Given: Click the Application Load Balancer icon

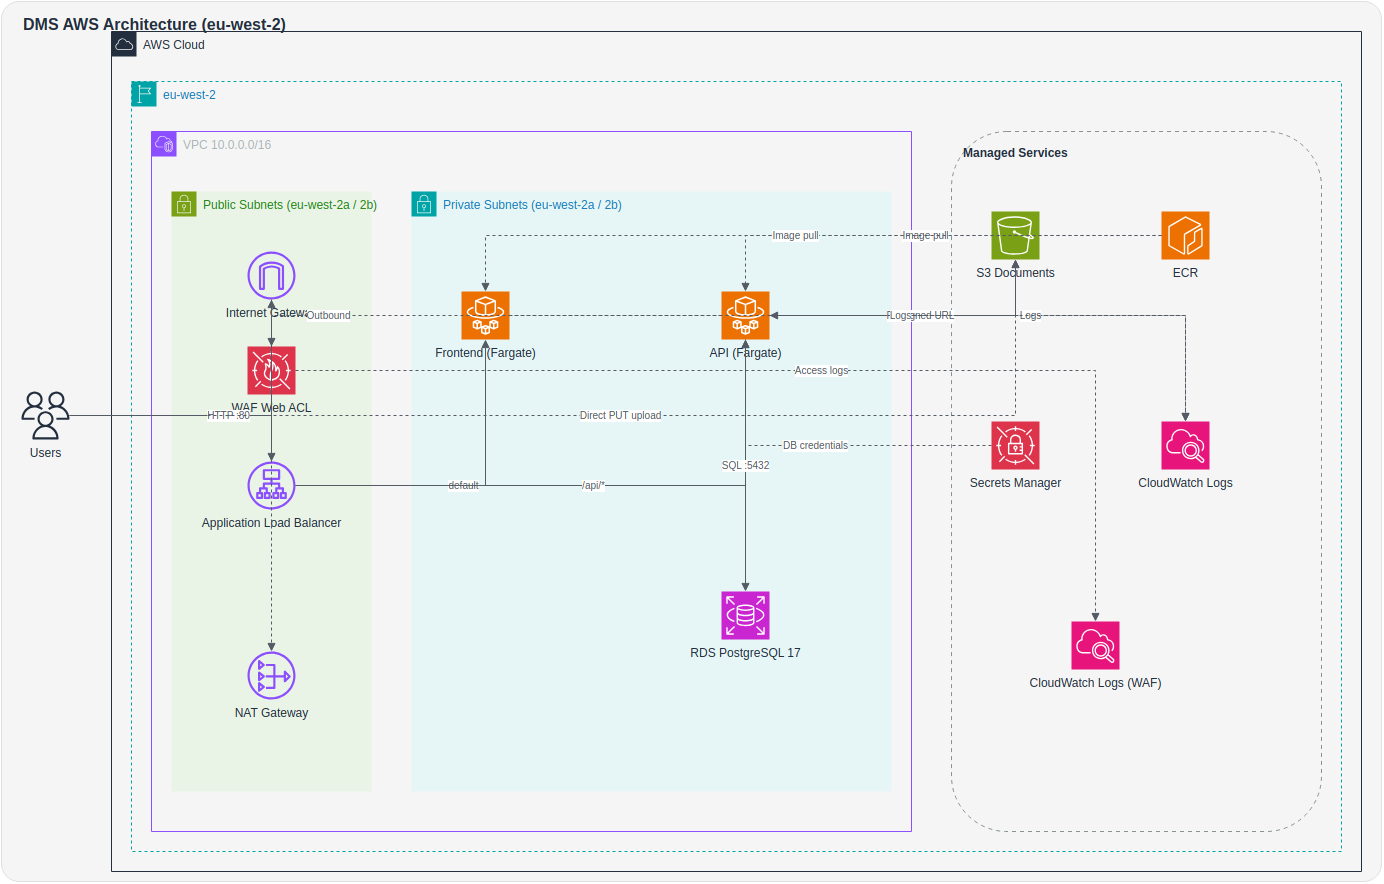Looking at the screenshot, I should pyautogui.click(x=271, y=485).
